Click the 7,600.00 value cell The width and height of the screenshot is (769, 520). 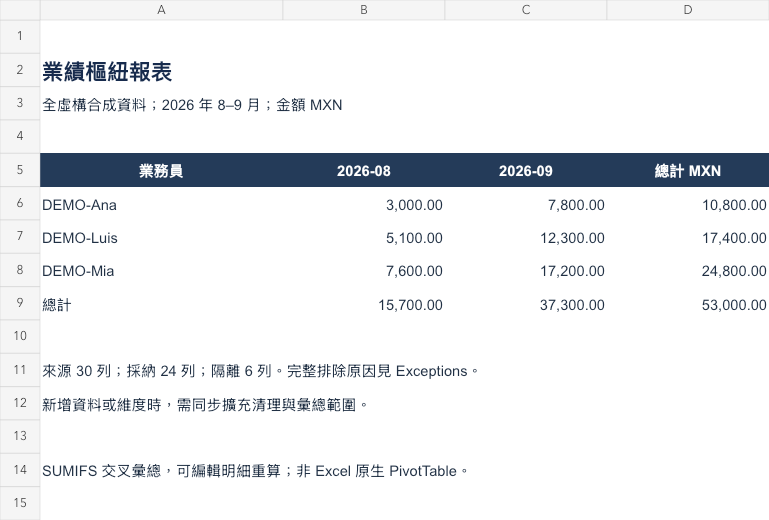364,271
